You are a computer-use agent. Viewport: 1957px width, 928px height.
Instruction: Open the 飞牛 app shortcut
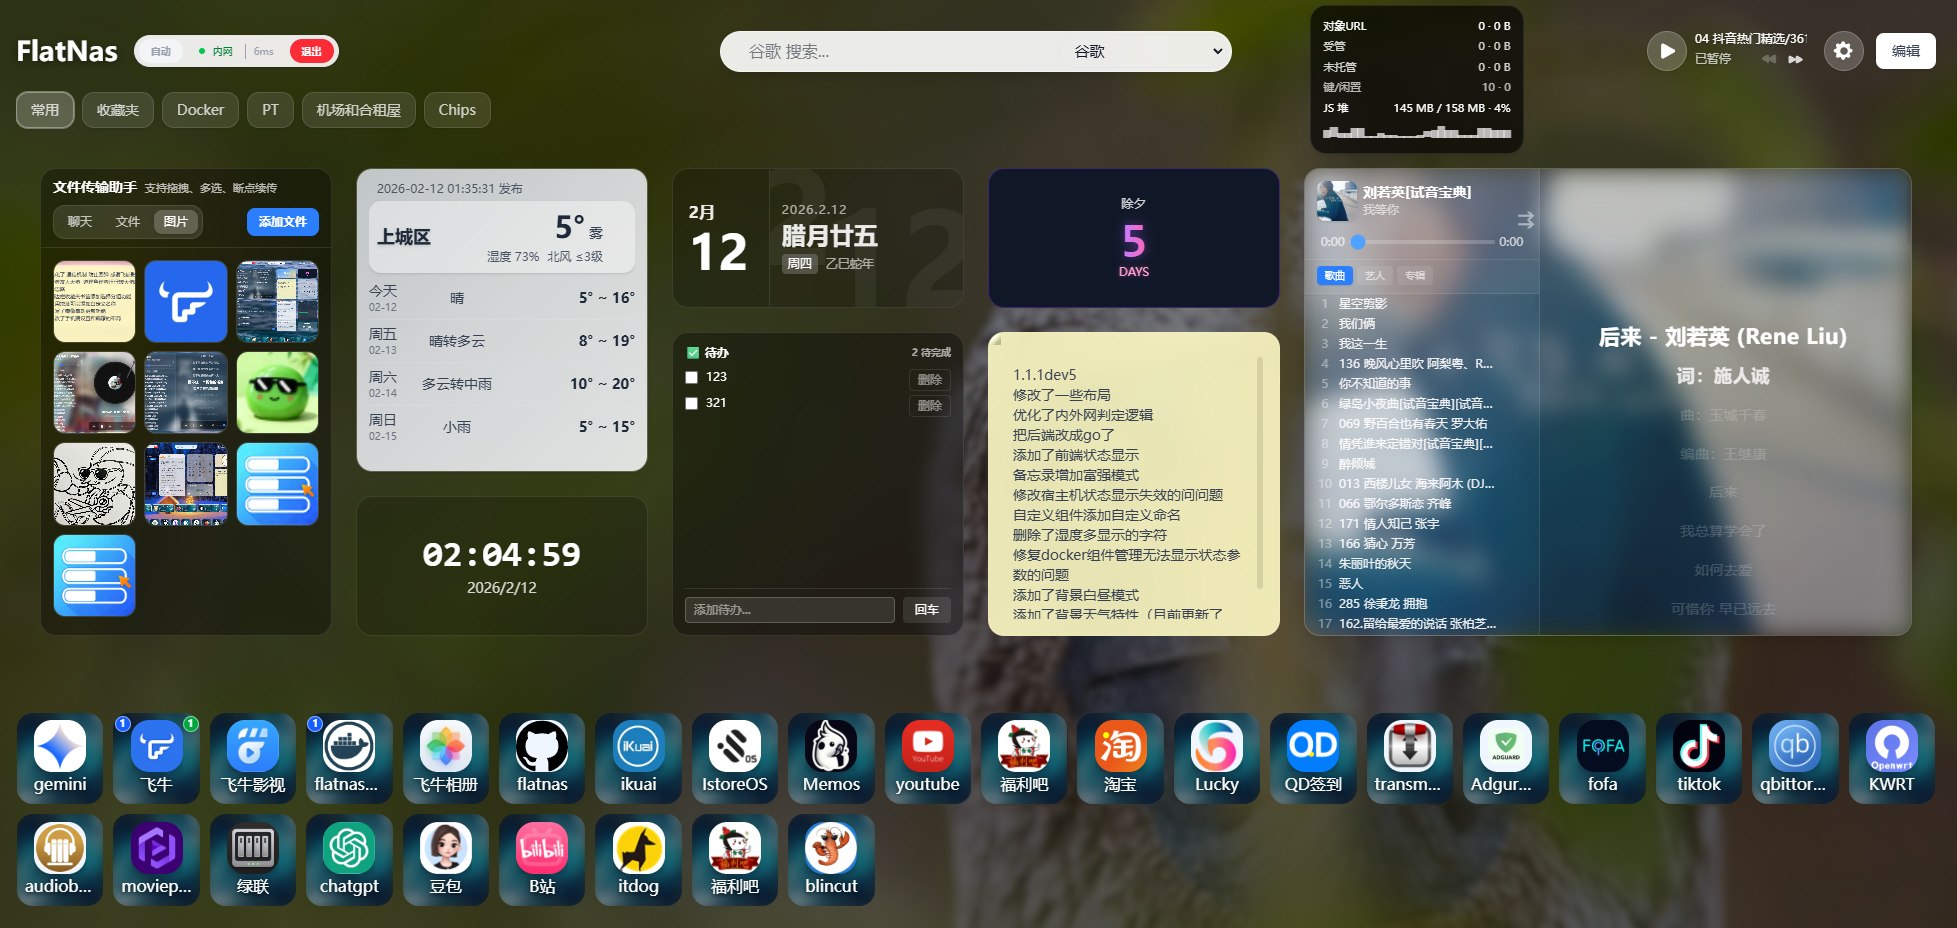[x=156, y=758]
